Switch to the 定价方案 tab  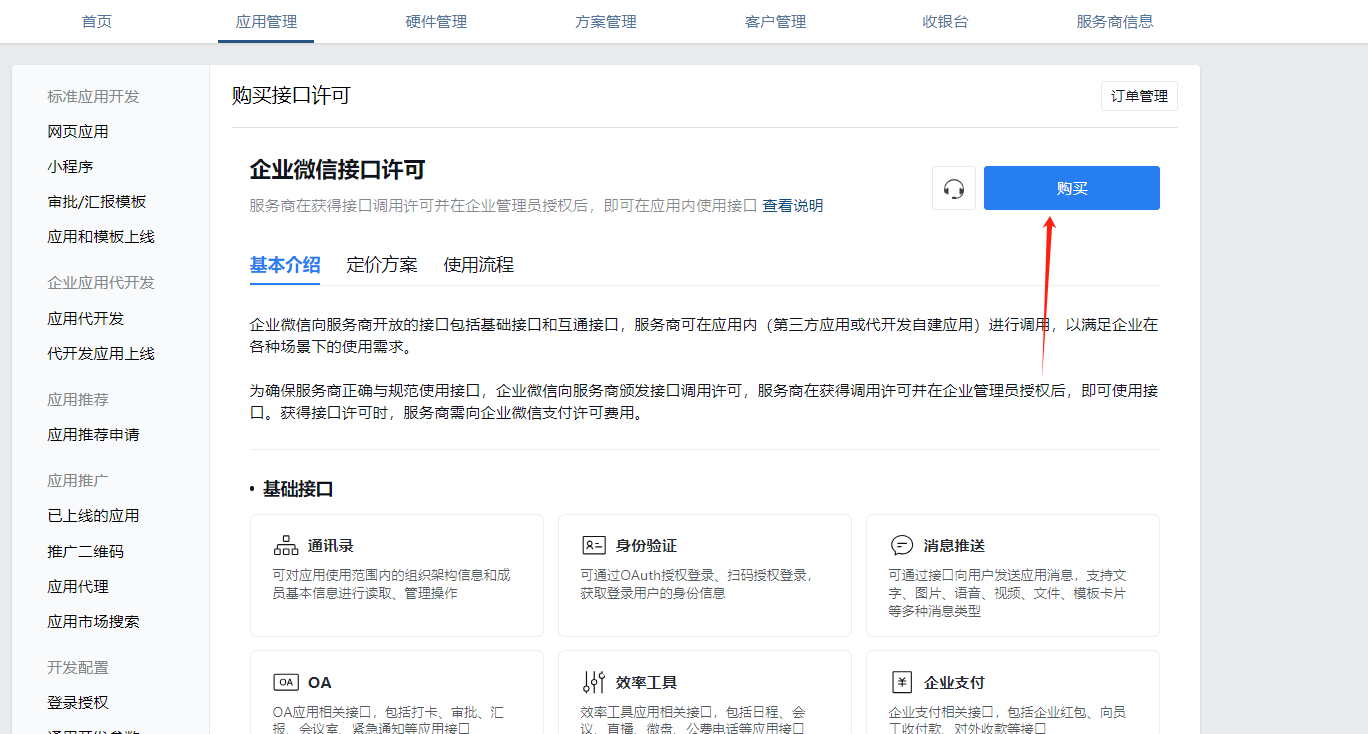(382, 265)
